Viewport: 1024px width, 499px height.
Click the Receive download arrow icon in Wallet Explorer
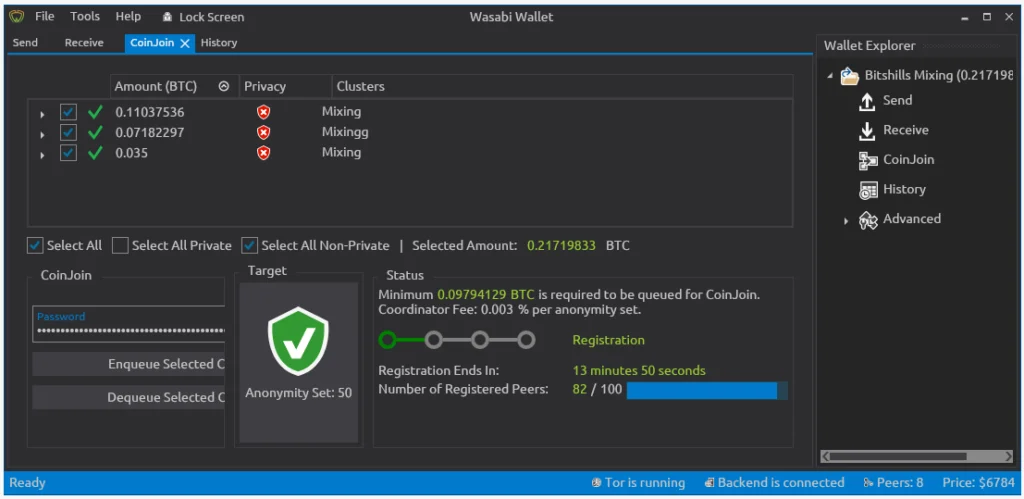pos(867,131)
